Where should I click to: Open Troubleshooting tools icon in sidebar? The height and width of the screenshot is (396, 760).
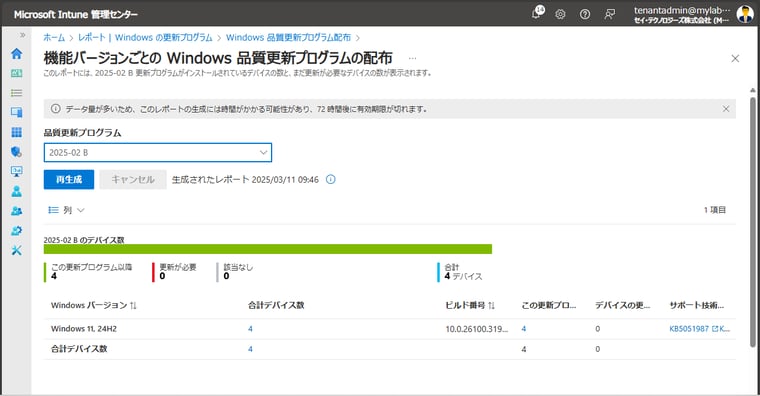click(x=16, y=250)
